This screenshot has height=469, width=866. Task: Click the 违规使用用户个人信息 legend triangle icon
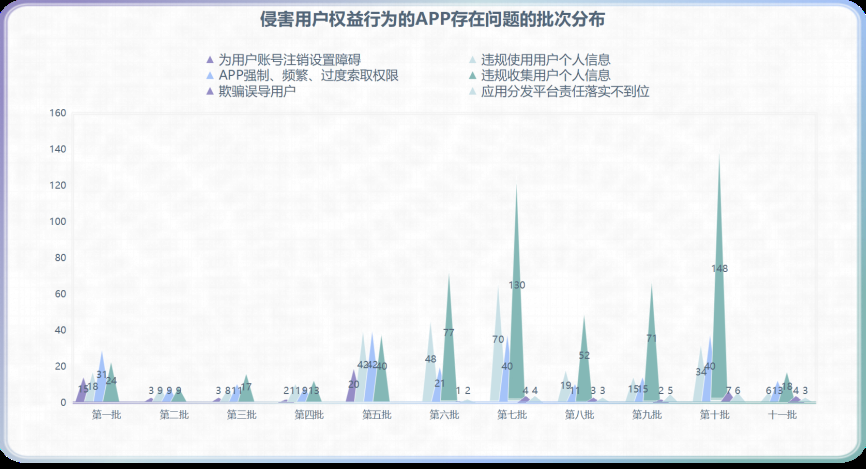pos(472,60)
